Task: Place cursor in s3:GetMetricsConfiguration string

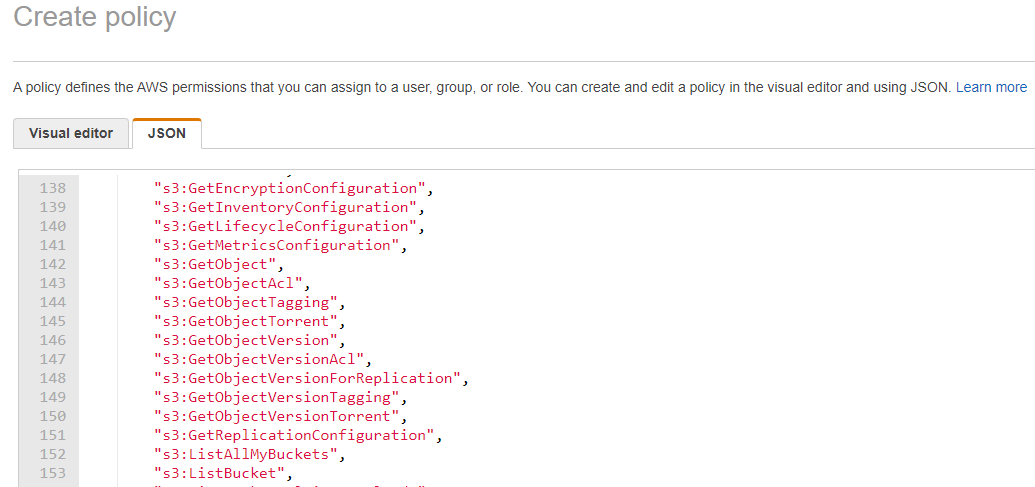Action: (x=278, y=245)
